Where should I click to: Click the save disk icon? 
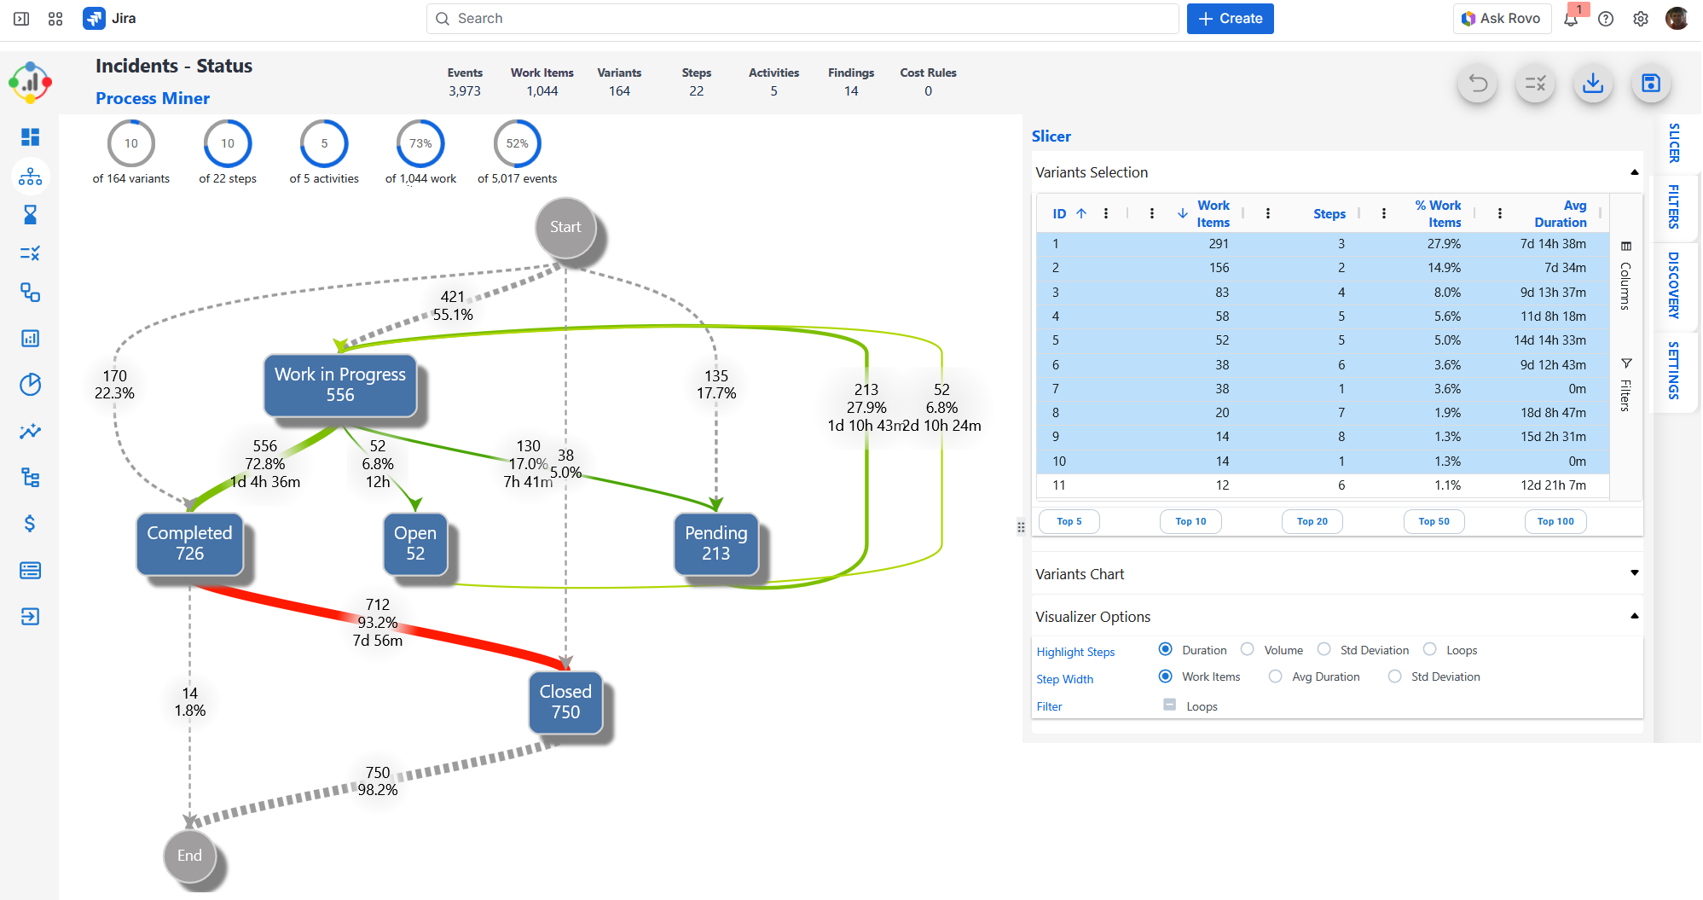1651,84
